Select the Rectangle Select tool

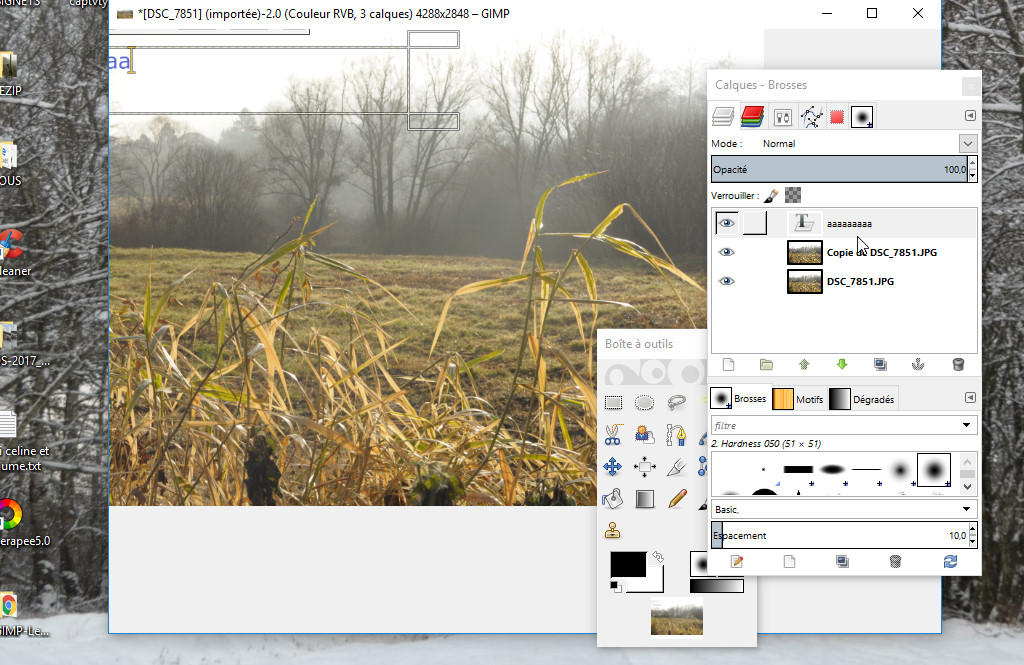click(x=613, y=402)
